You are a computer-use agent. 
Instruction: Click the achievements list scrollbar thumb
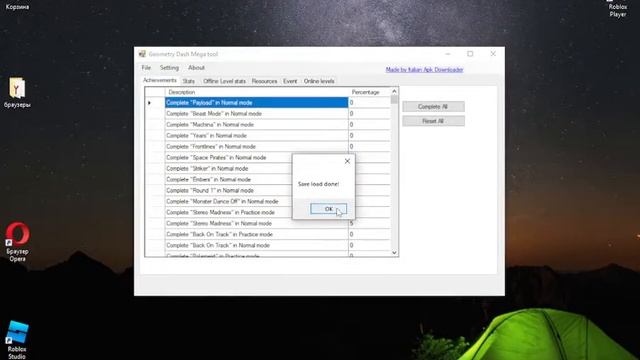pos(394,99)
